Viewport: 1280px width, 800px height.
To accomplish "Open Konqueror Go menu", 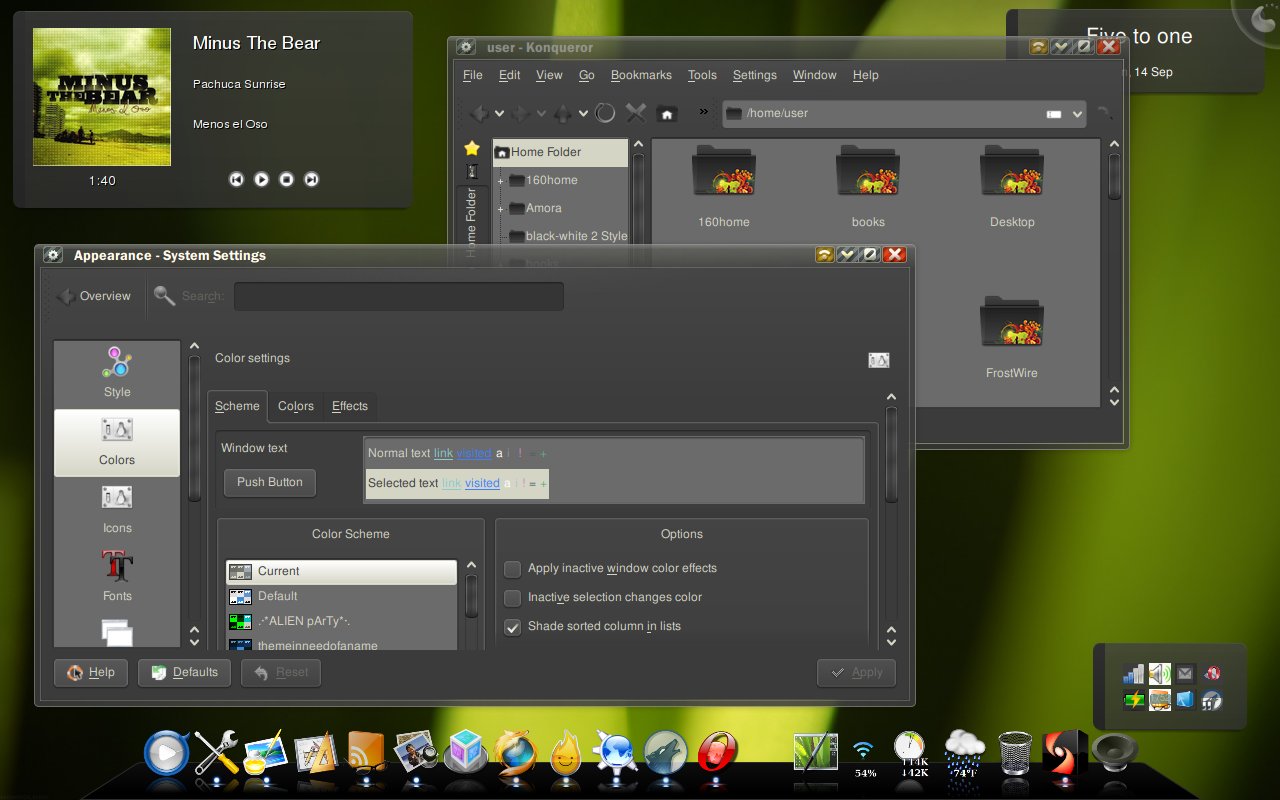I will (587, 75).
